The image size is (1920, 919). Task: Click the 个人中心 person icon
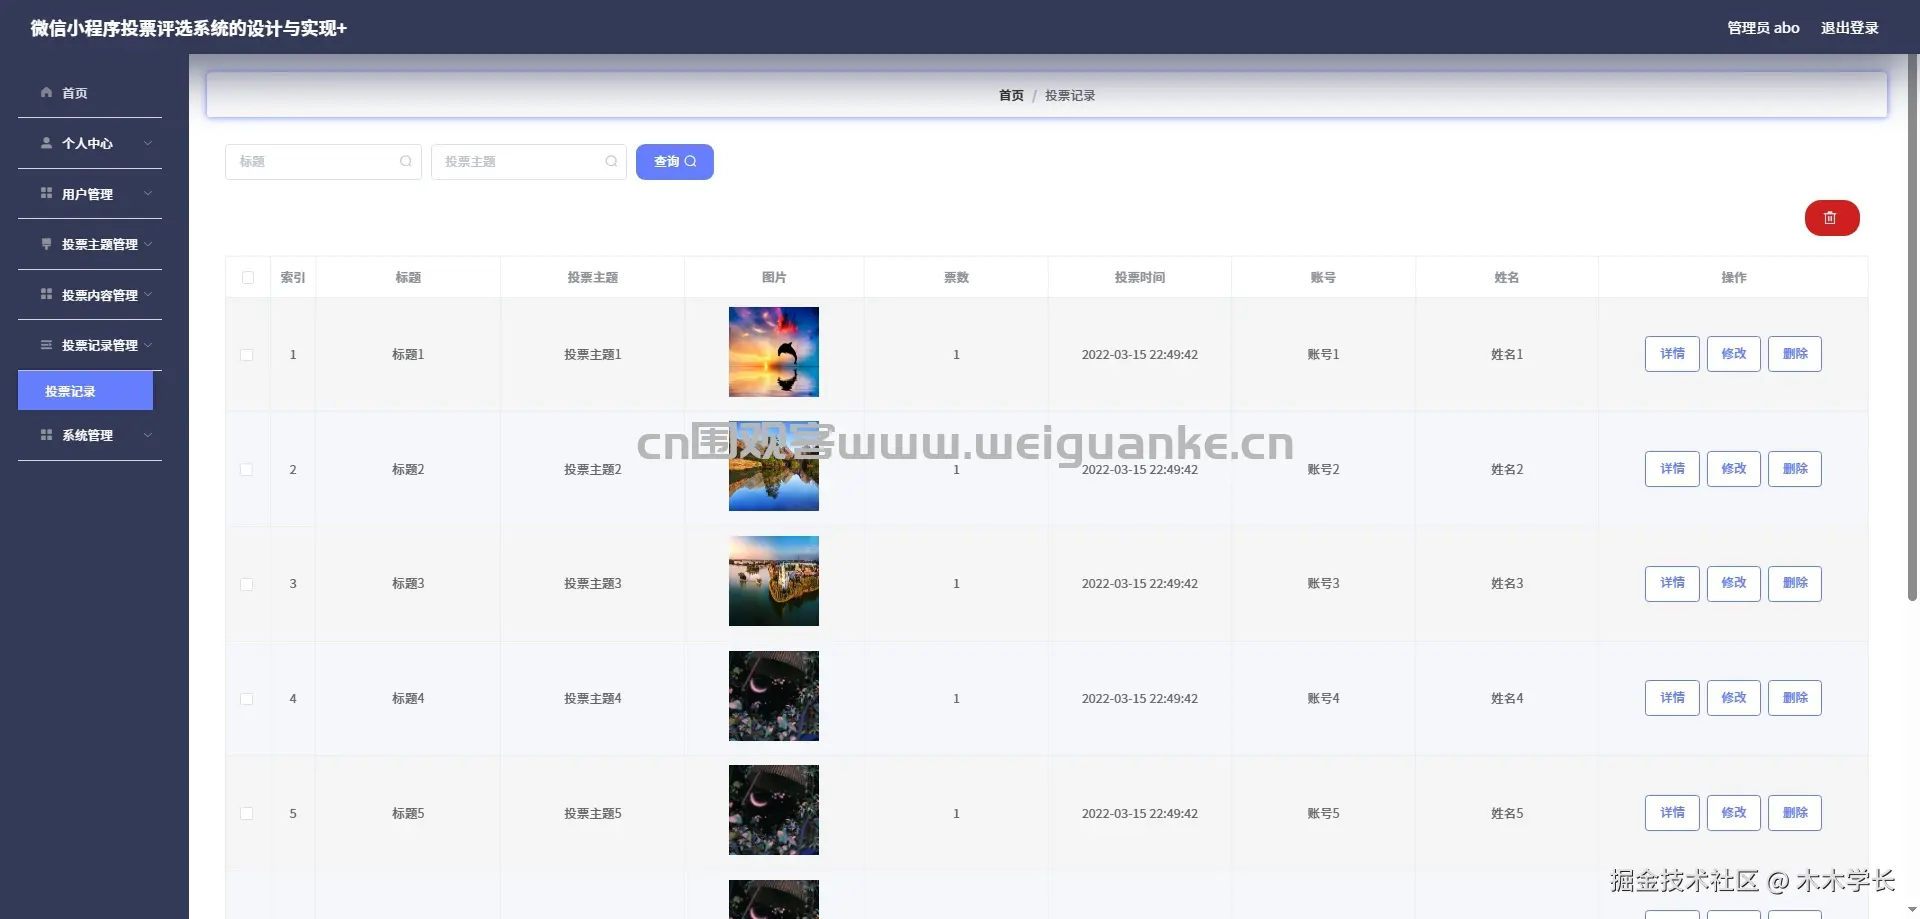pyautogui.click(x=46, y=143)
